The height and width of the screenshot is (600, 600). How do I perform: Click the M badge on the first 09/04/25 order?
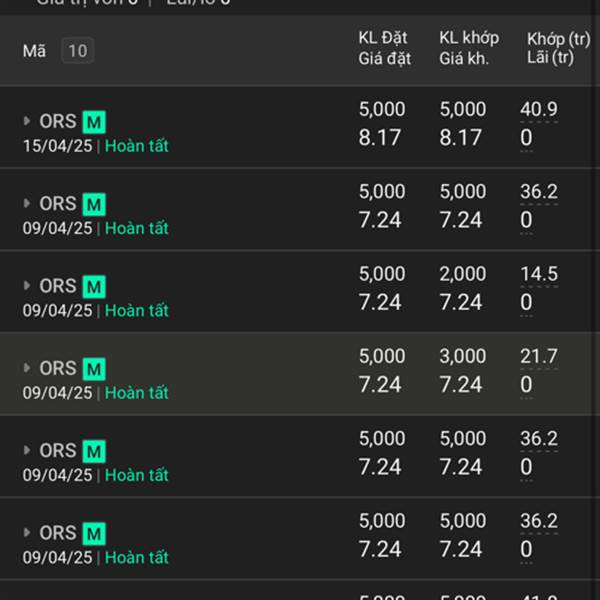coord(94,204)
